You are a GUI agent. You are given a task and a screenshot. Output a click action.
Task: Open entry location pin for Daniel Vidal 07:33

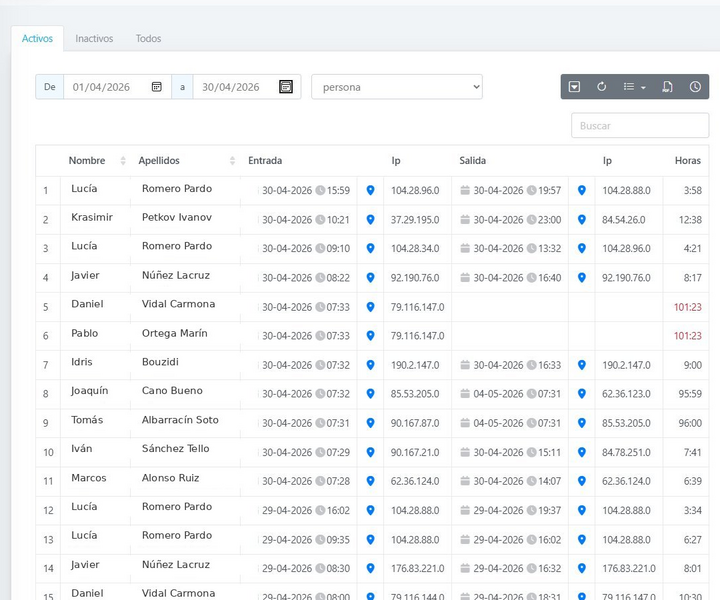click(371, 307)
